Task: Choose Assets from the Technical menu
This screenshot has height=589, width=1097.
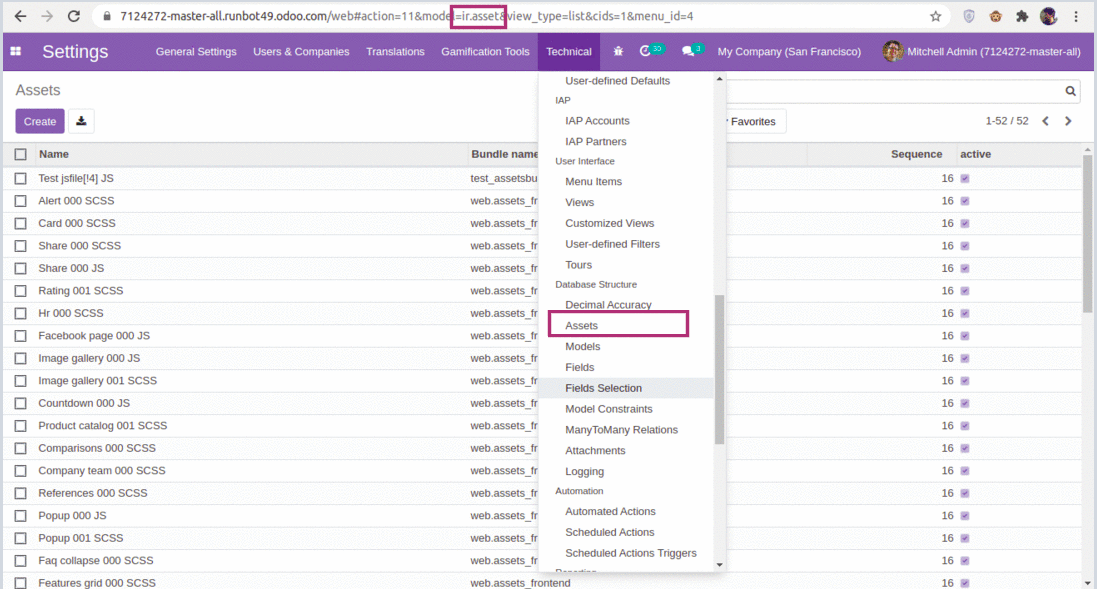Action: (x=582, y=325)
